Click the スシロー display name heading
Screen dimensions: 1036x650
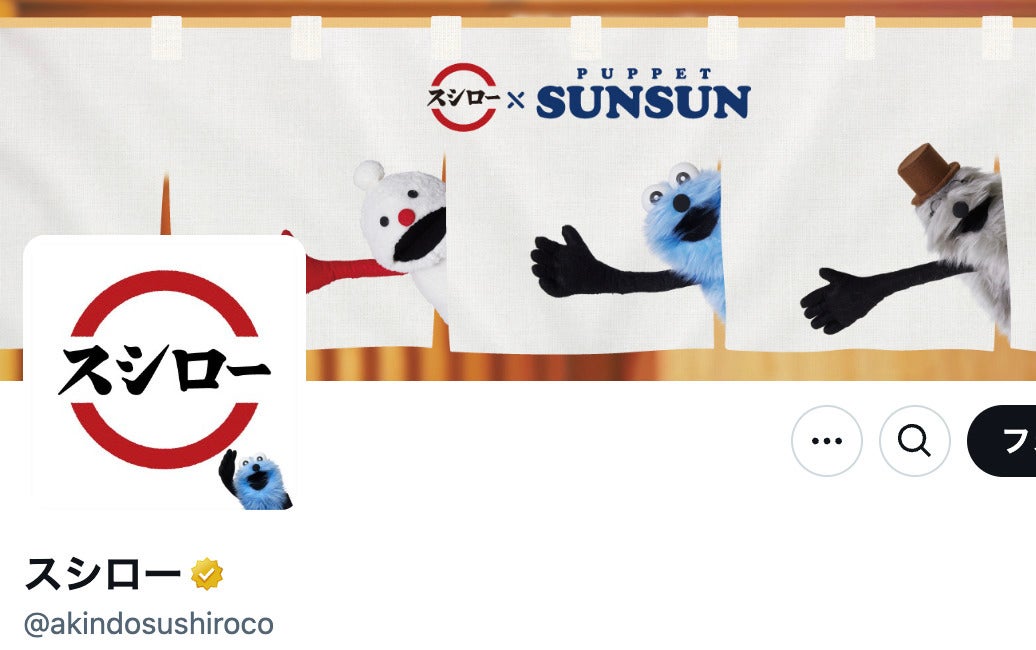tap(102, 573)
